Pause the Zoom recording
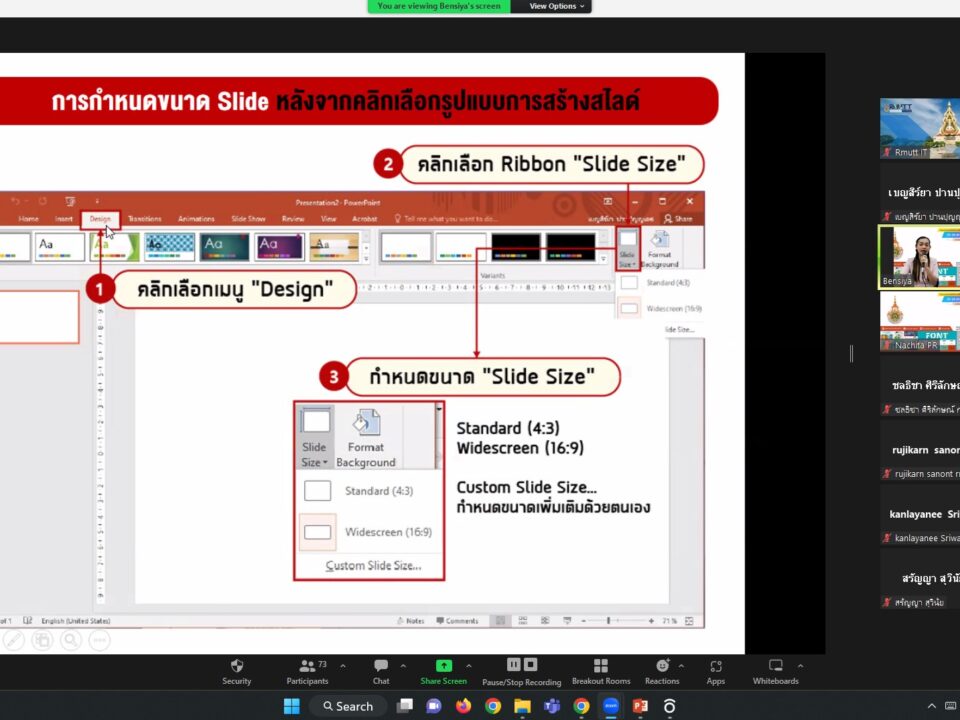The image size is (960, 720). click(514, 665)
